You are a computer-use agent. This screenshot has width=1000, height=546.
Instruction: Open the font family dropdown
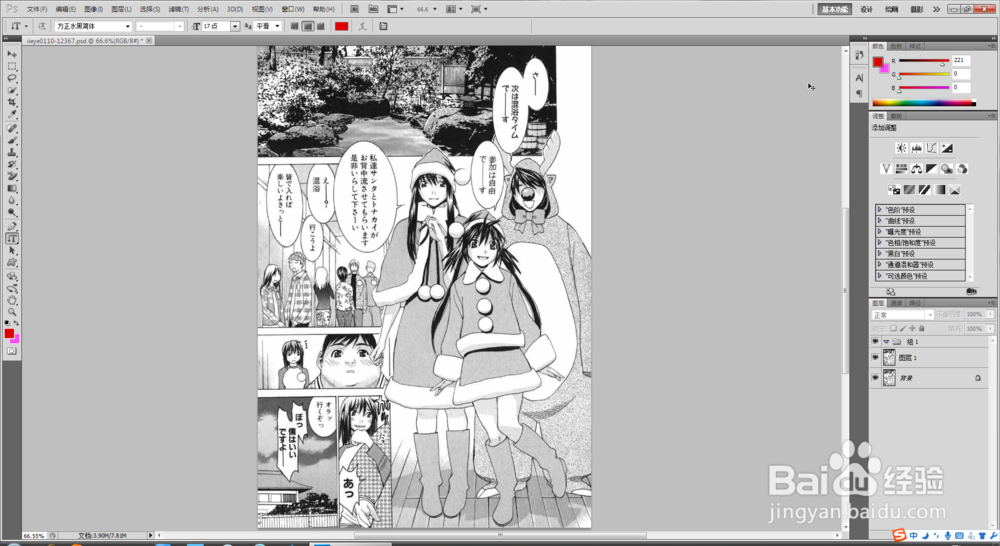[128, 26]
